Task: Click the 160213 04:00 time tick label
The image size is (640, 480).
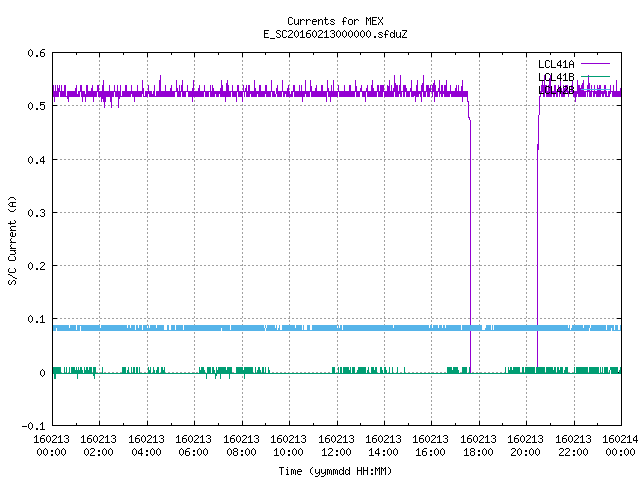Action: [146, 445]
